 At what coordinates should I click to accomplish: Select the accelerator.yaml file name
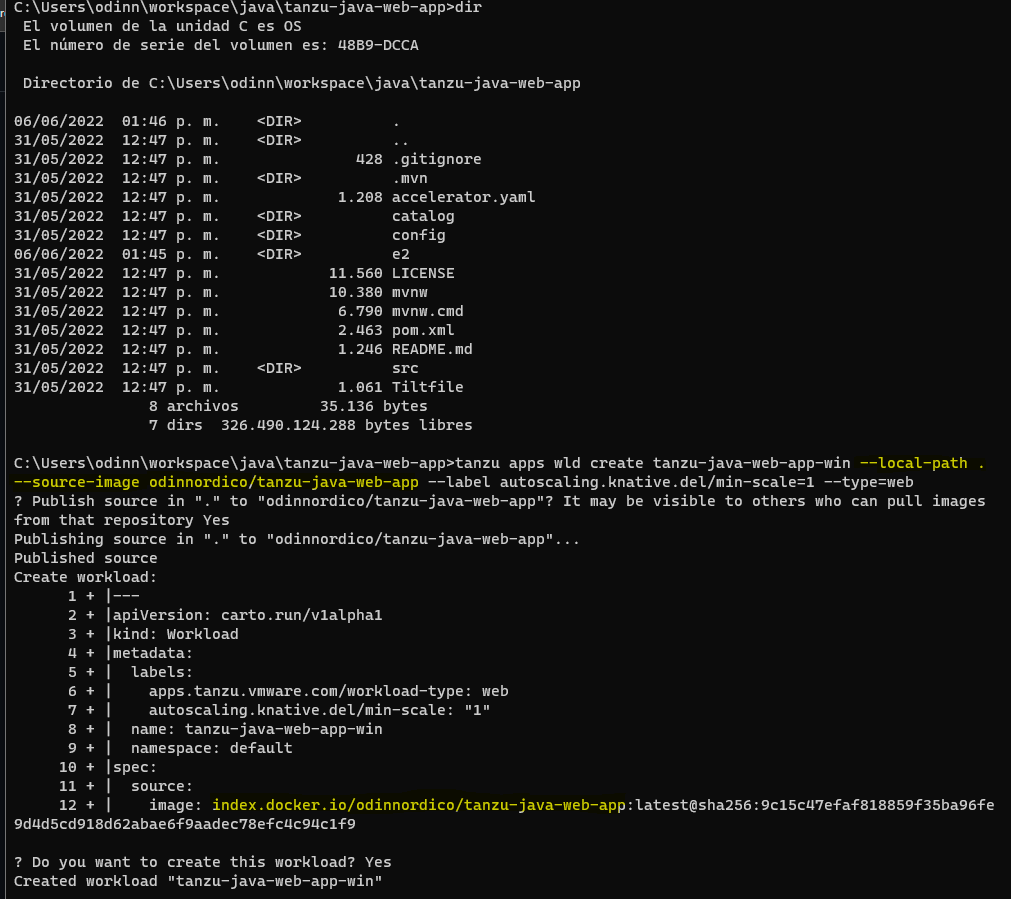tap(464, 197)
